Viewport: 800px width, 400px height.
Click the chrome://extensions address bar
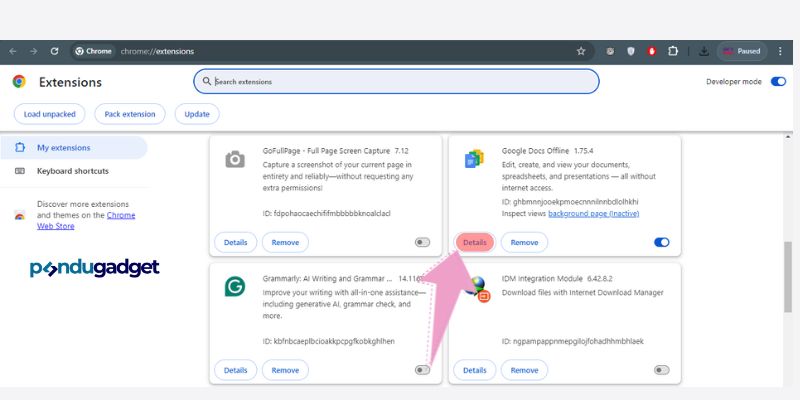coord(332,51)
